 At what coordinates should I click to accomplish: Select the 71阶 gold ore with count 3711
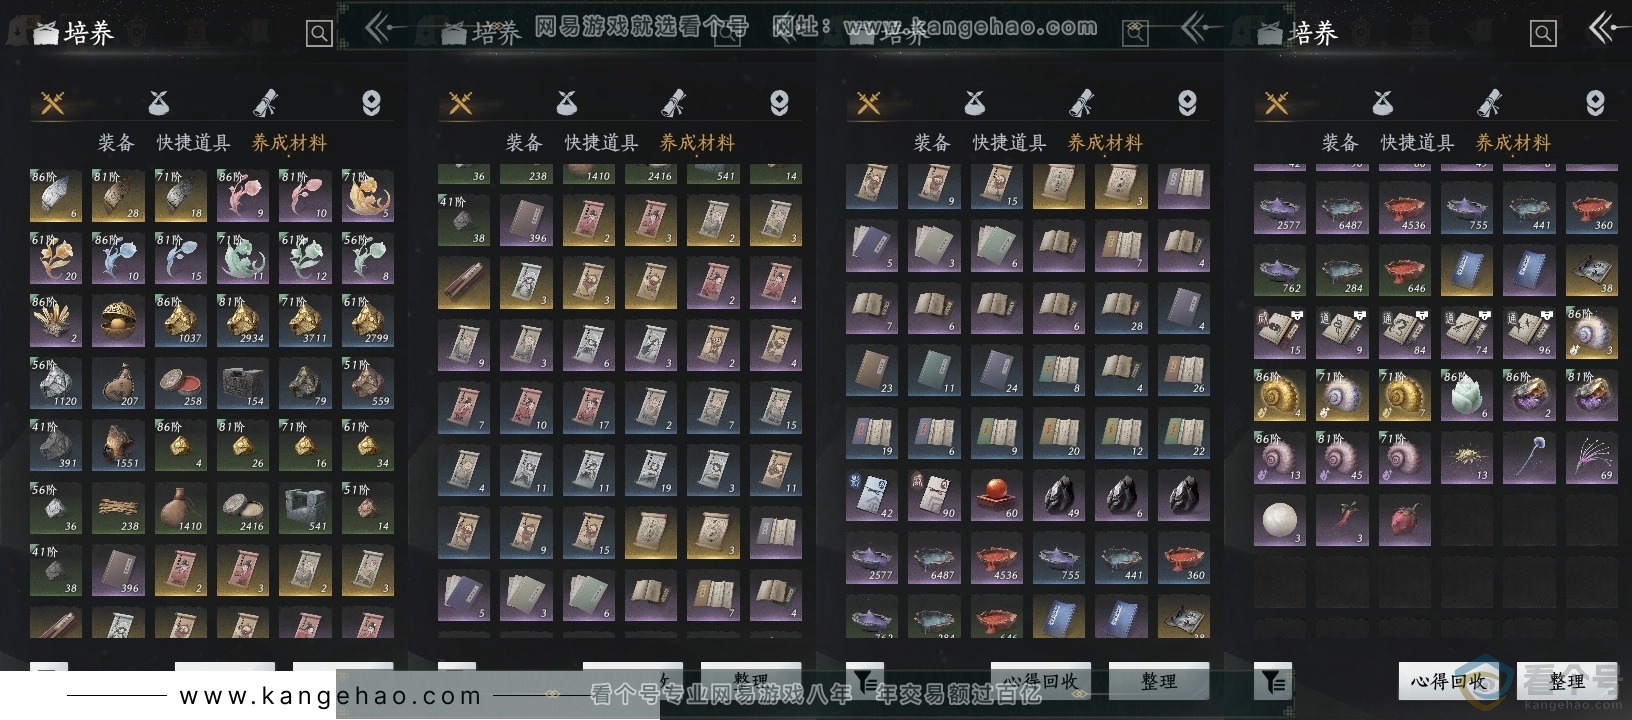306,321
